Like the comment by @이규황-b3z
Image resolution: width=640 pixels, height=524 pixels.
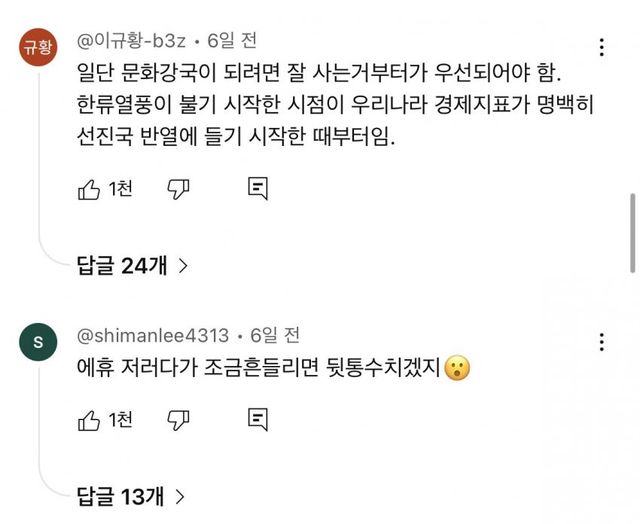click(89, 188)
